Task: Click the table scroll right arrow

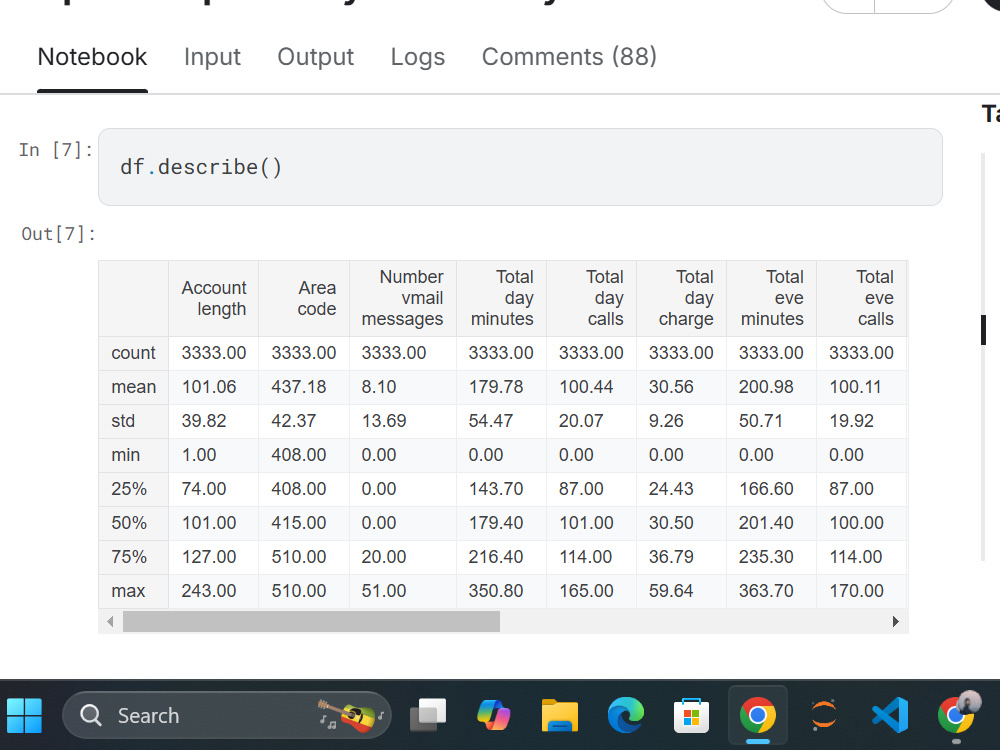Action: (895, 621)
